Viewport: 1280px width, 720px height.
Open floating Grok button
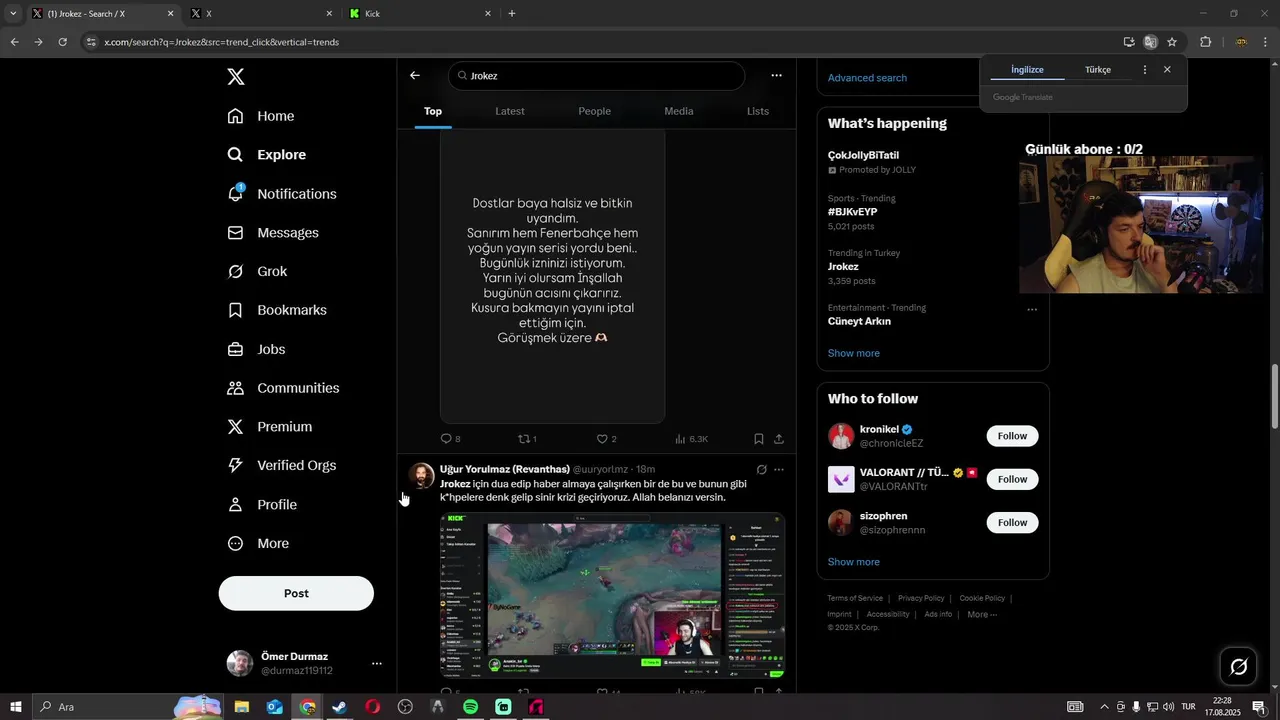pyautogui.click(x=1238, y=667)
